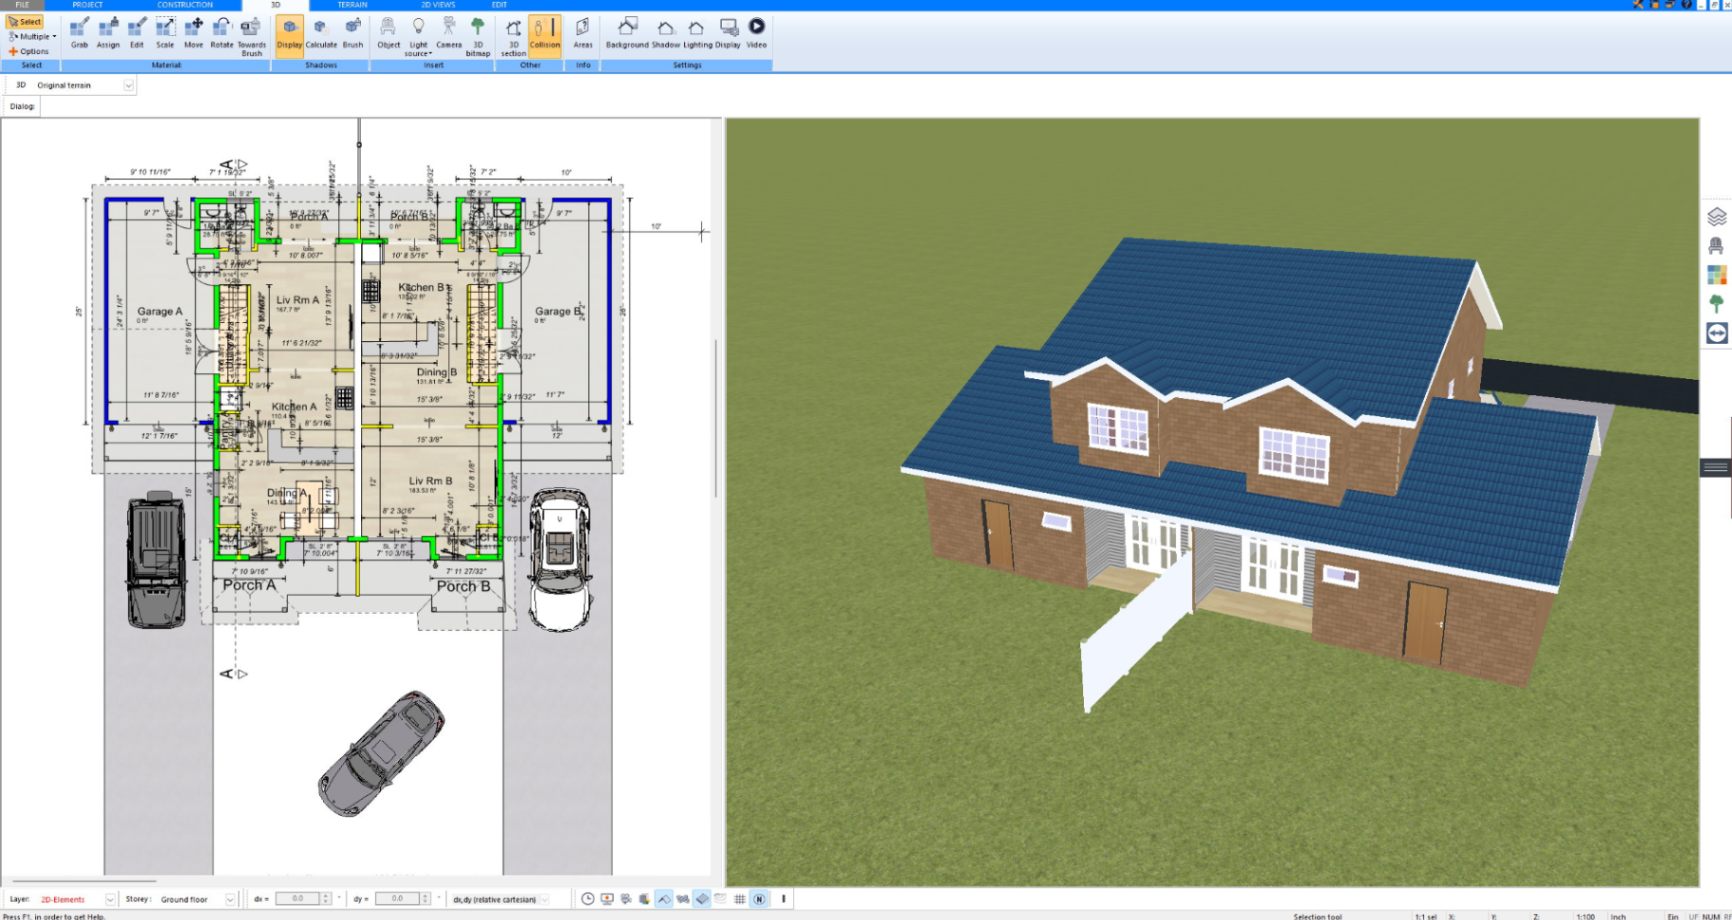Image resolution: width=1732 pixels, height=920 pixels.
Task: Select the Grab material tool
Action: coord(79,32)
